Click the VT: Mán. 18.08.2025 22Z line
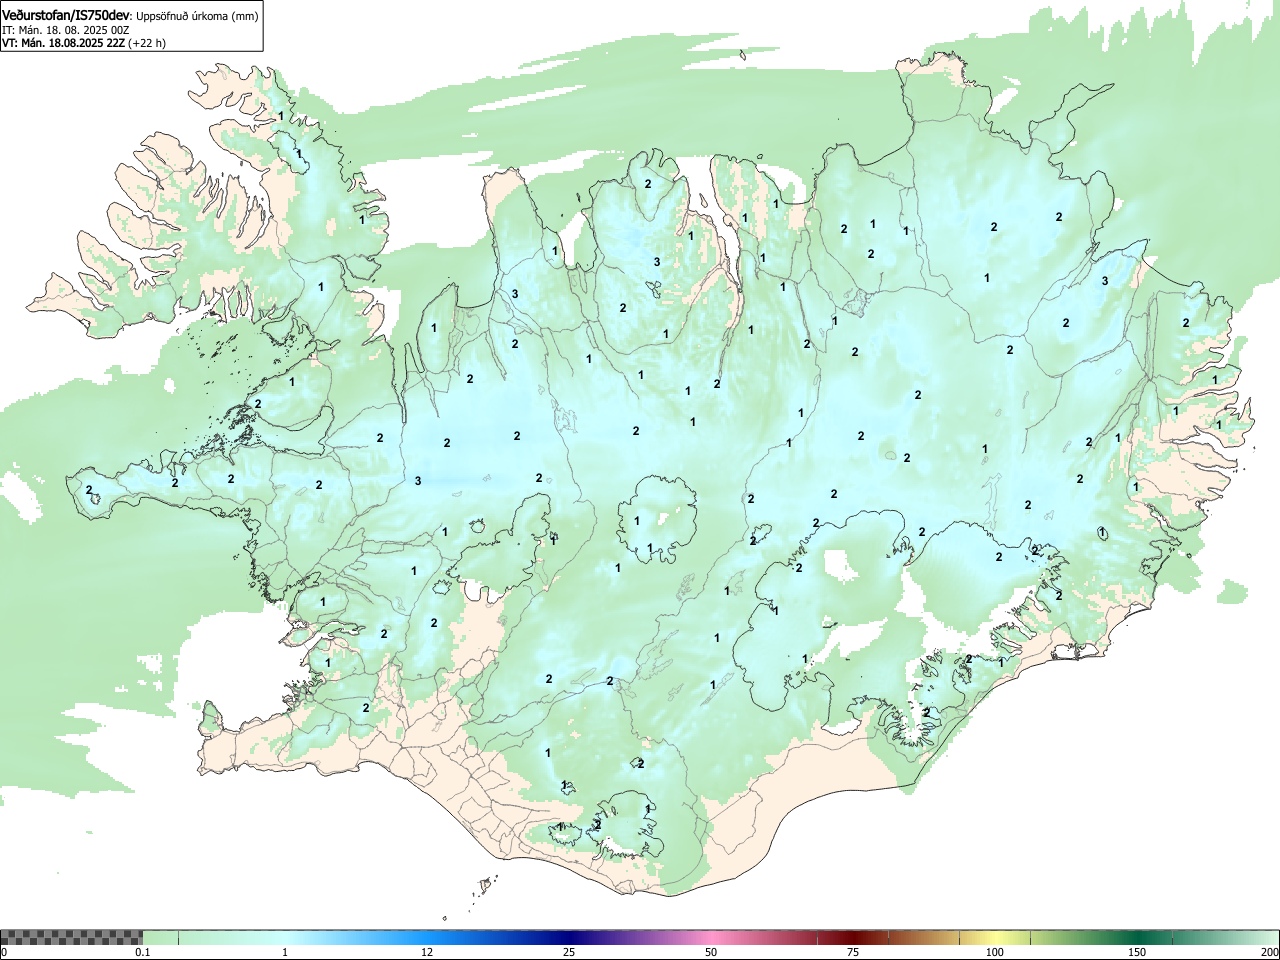The height and width of the screenshot is (960, 1280). pos(63,43)
